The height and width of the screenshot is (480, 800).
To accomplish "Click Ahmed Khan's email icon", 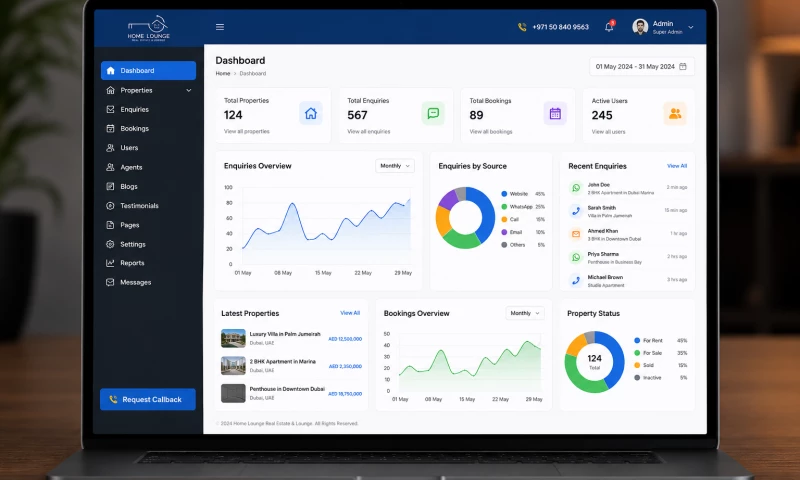I will coord(576,234).
